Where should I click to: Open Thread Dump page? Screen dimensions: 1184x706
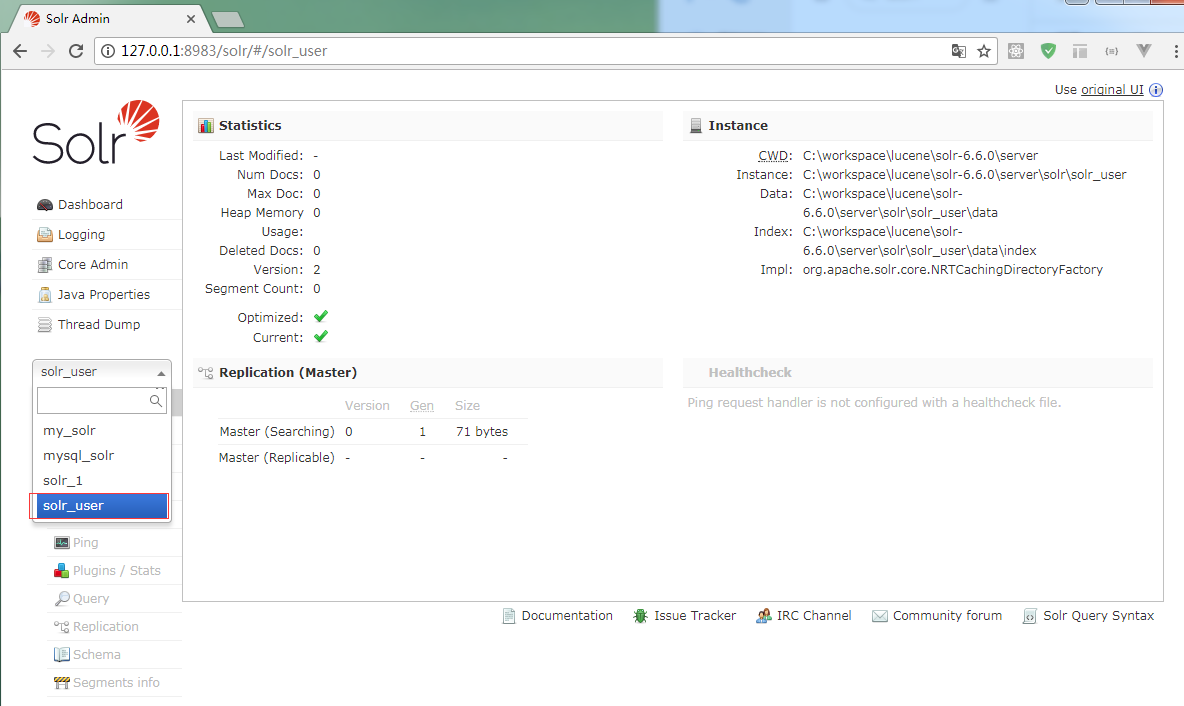click(99, 325)
